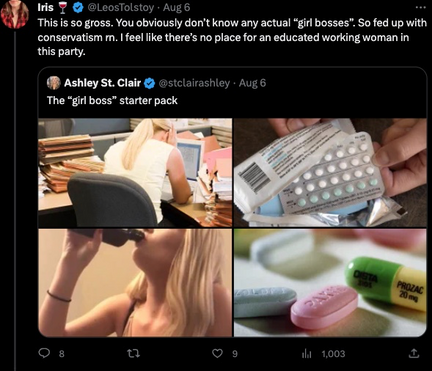The width and height of the screenshot is (432, 371).
Task: Open the three-dot more options menu
Action: [x=421, y=7]
